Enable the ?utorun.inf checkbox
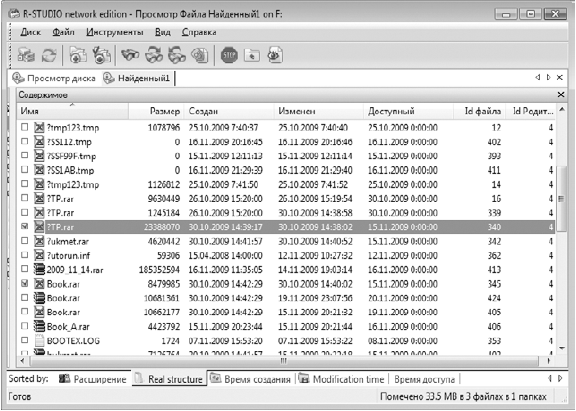 pyautogui.click(x=24, y=255)
